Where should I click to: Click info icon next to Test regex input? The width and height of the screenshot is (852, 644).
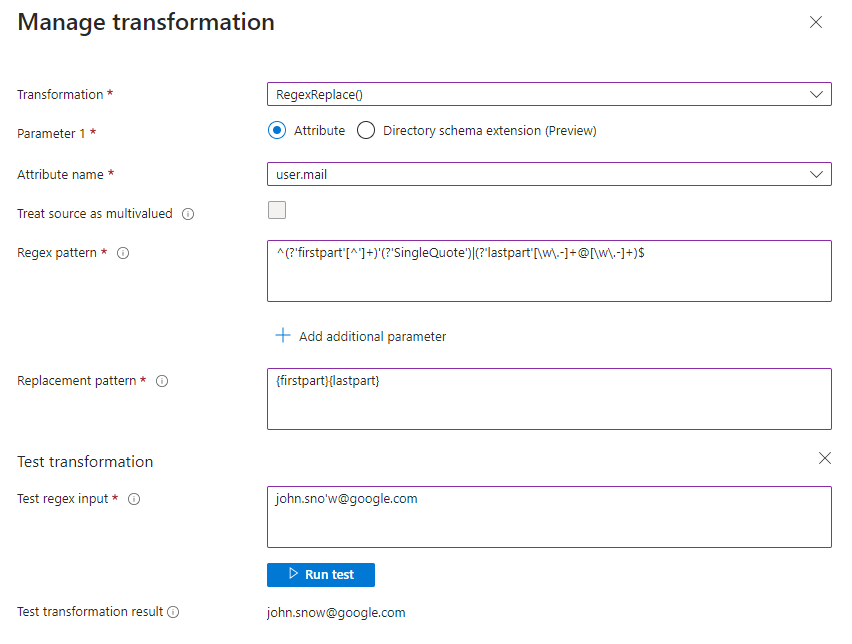point(134,499)
